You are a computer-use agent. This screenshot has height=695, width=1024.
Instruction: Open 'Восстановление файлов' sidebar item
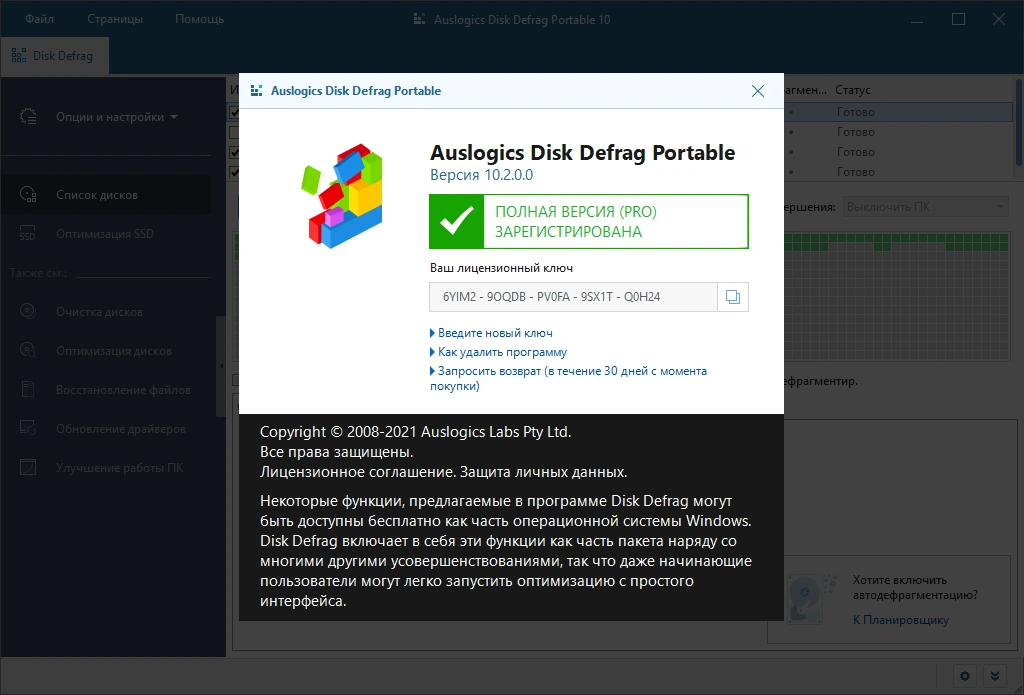[x=123, y=390]
